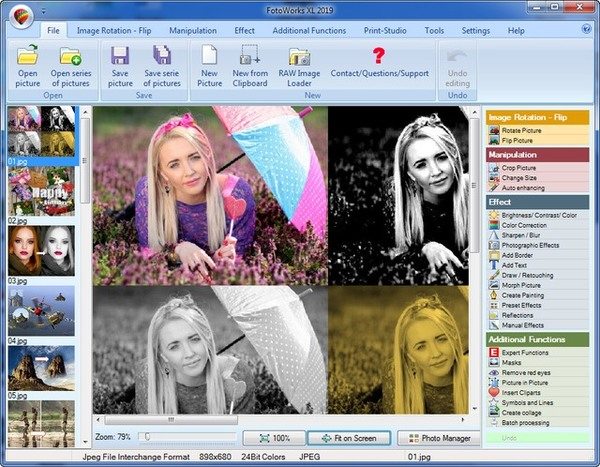Click the 100% zoom button
This screenshot has height=467, width=600.
click(x=272, y=438)
